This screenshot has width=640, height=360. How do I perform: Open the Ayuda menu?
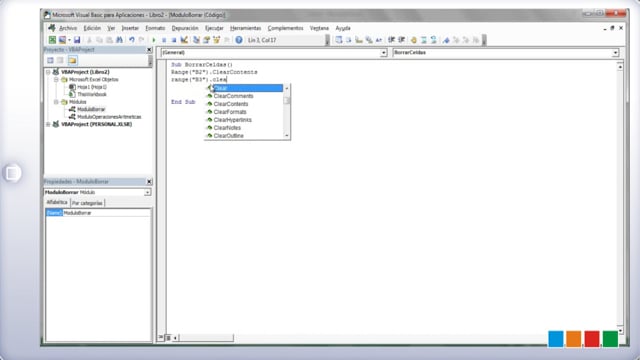click(343, 28)
